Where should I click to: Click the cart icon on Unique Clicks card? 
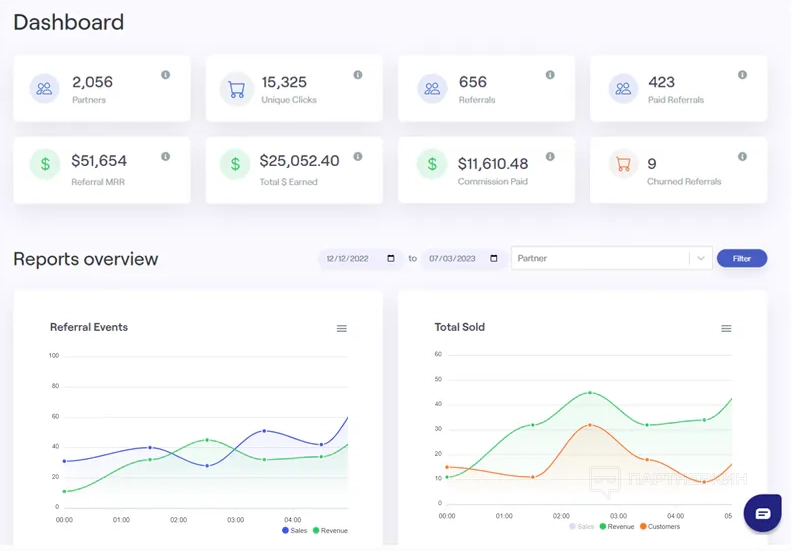(237, 89)
